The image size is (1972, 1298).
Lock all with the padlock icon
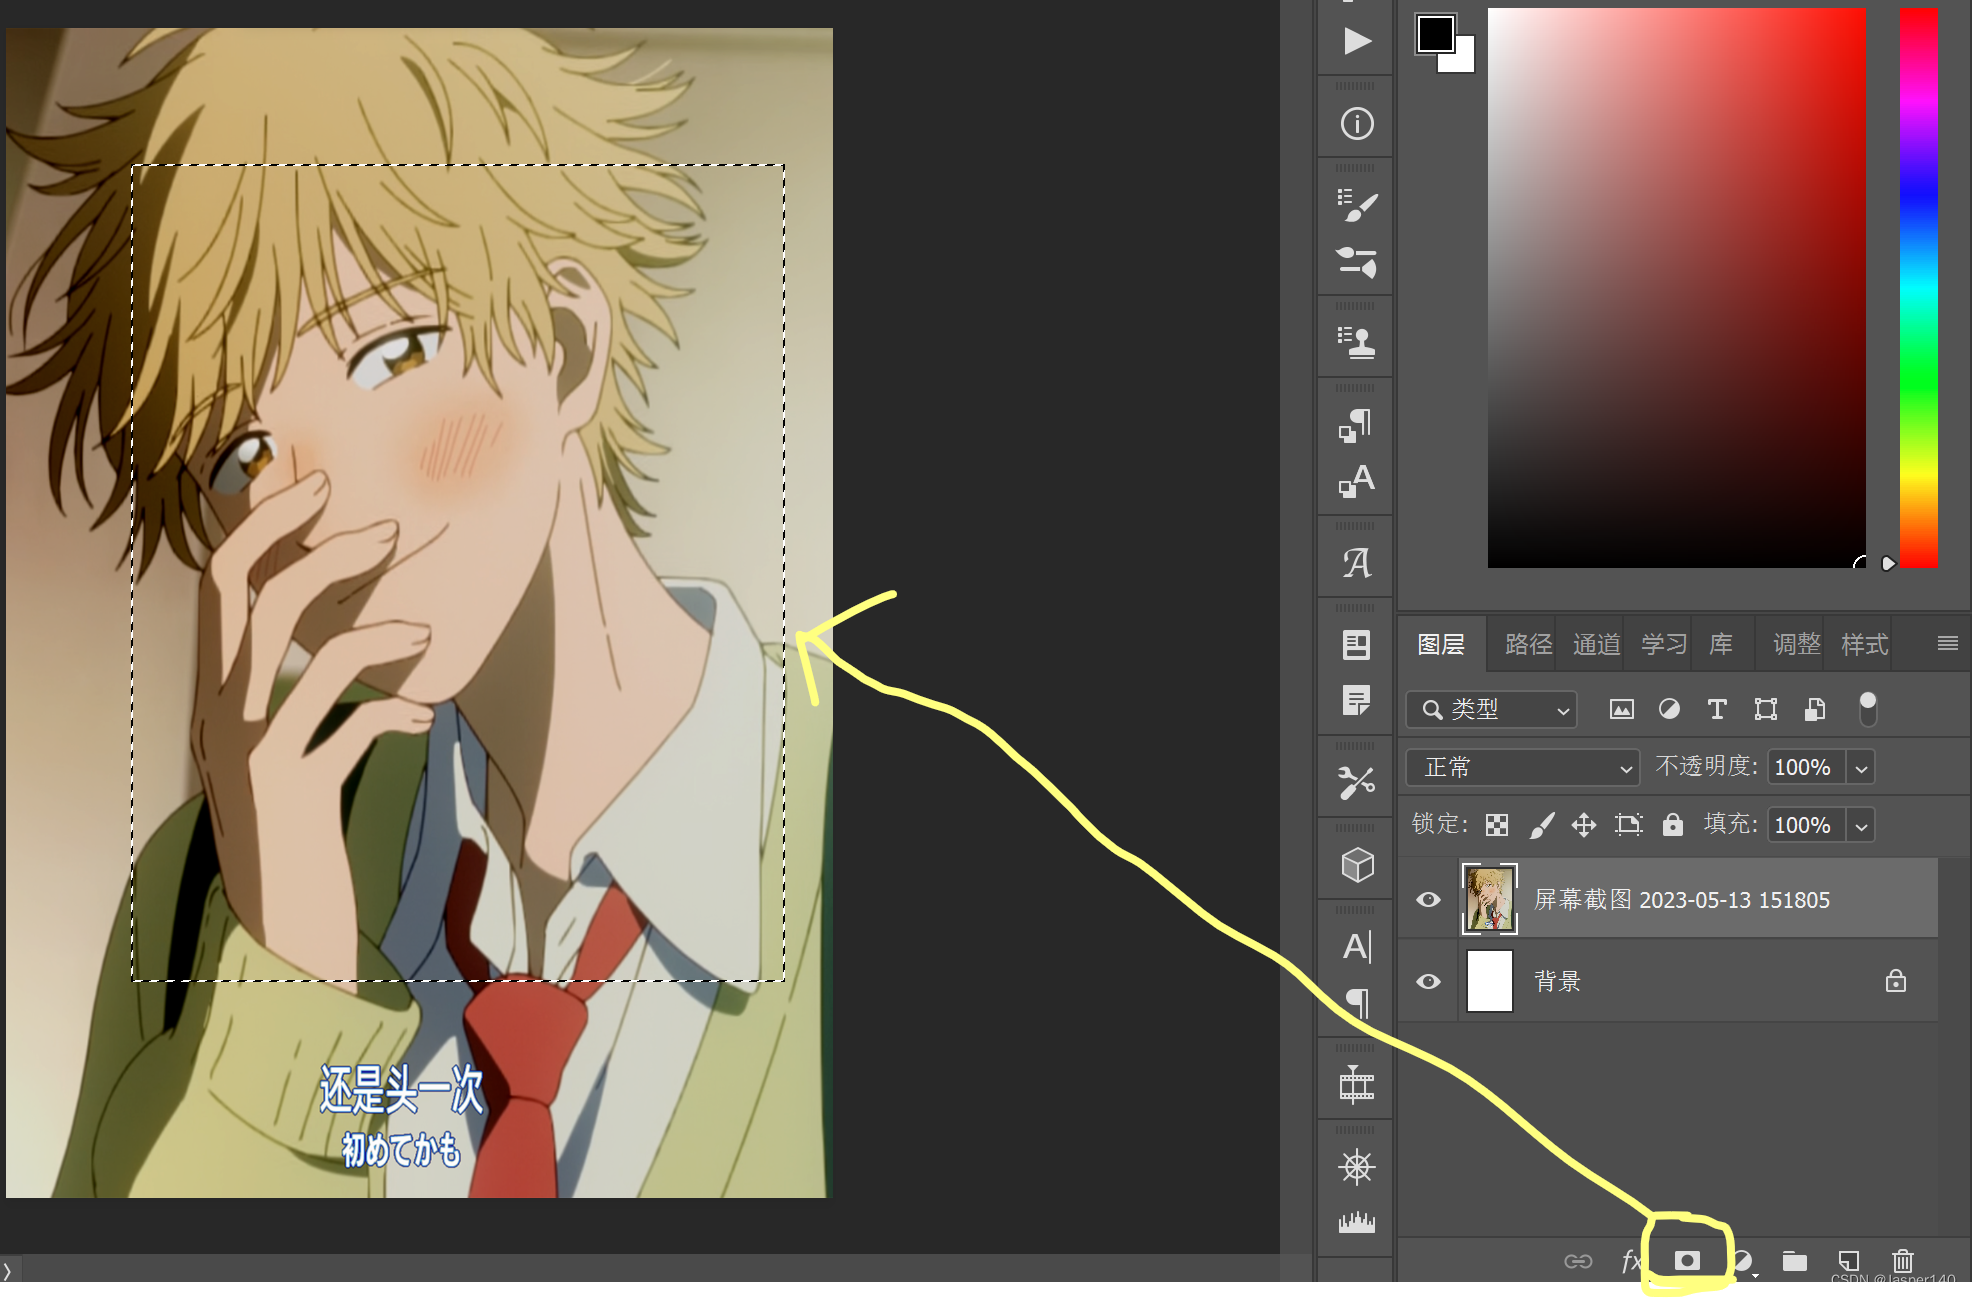pos(1673,824)
